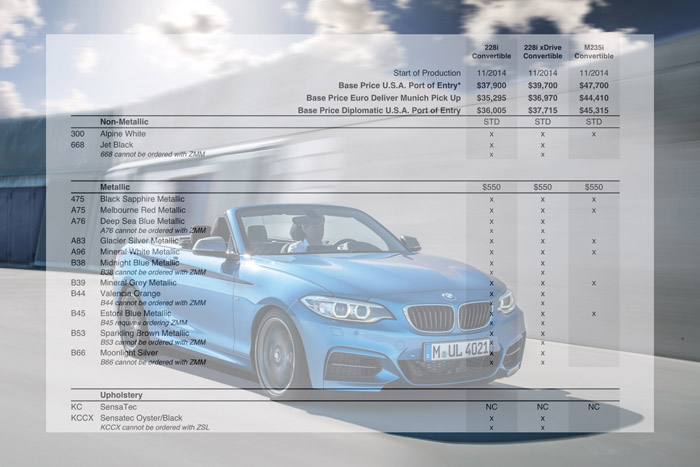Image resolution: width=700 pixels, height=467 pixels.
Task: Click the '668 cannot be ordered with ZMM' note
Action: [x=153, y=154]
